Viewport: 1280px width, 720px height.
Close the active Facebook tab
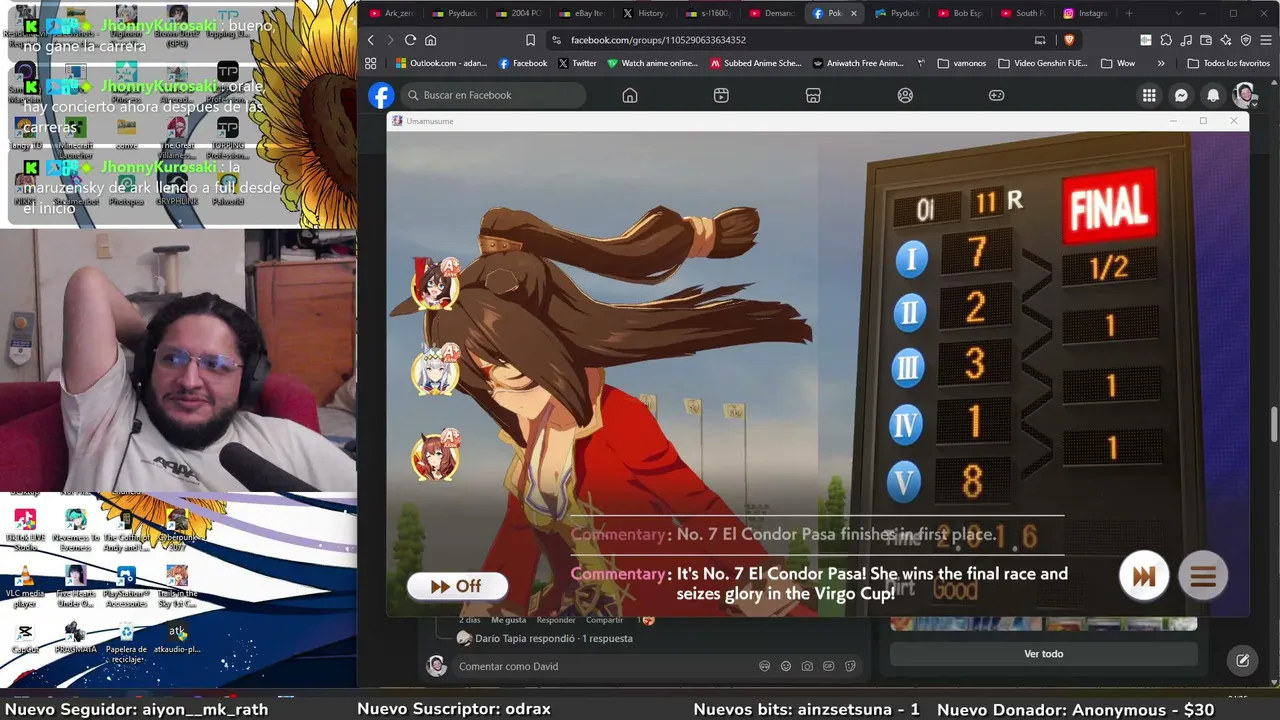click(x=854, y=14)
